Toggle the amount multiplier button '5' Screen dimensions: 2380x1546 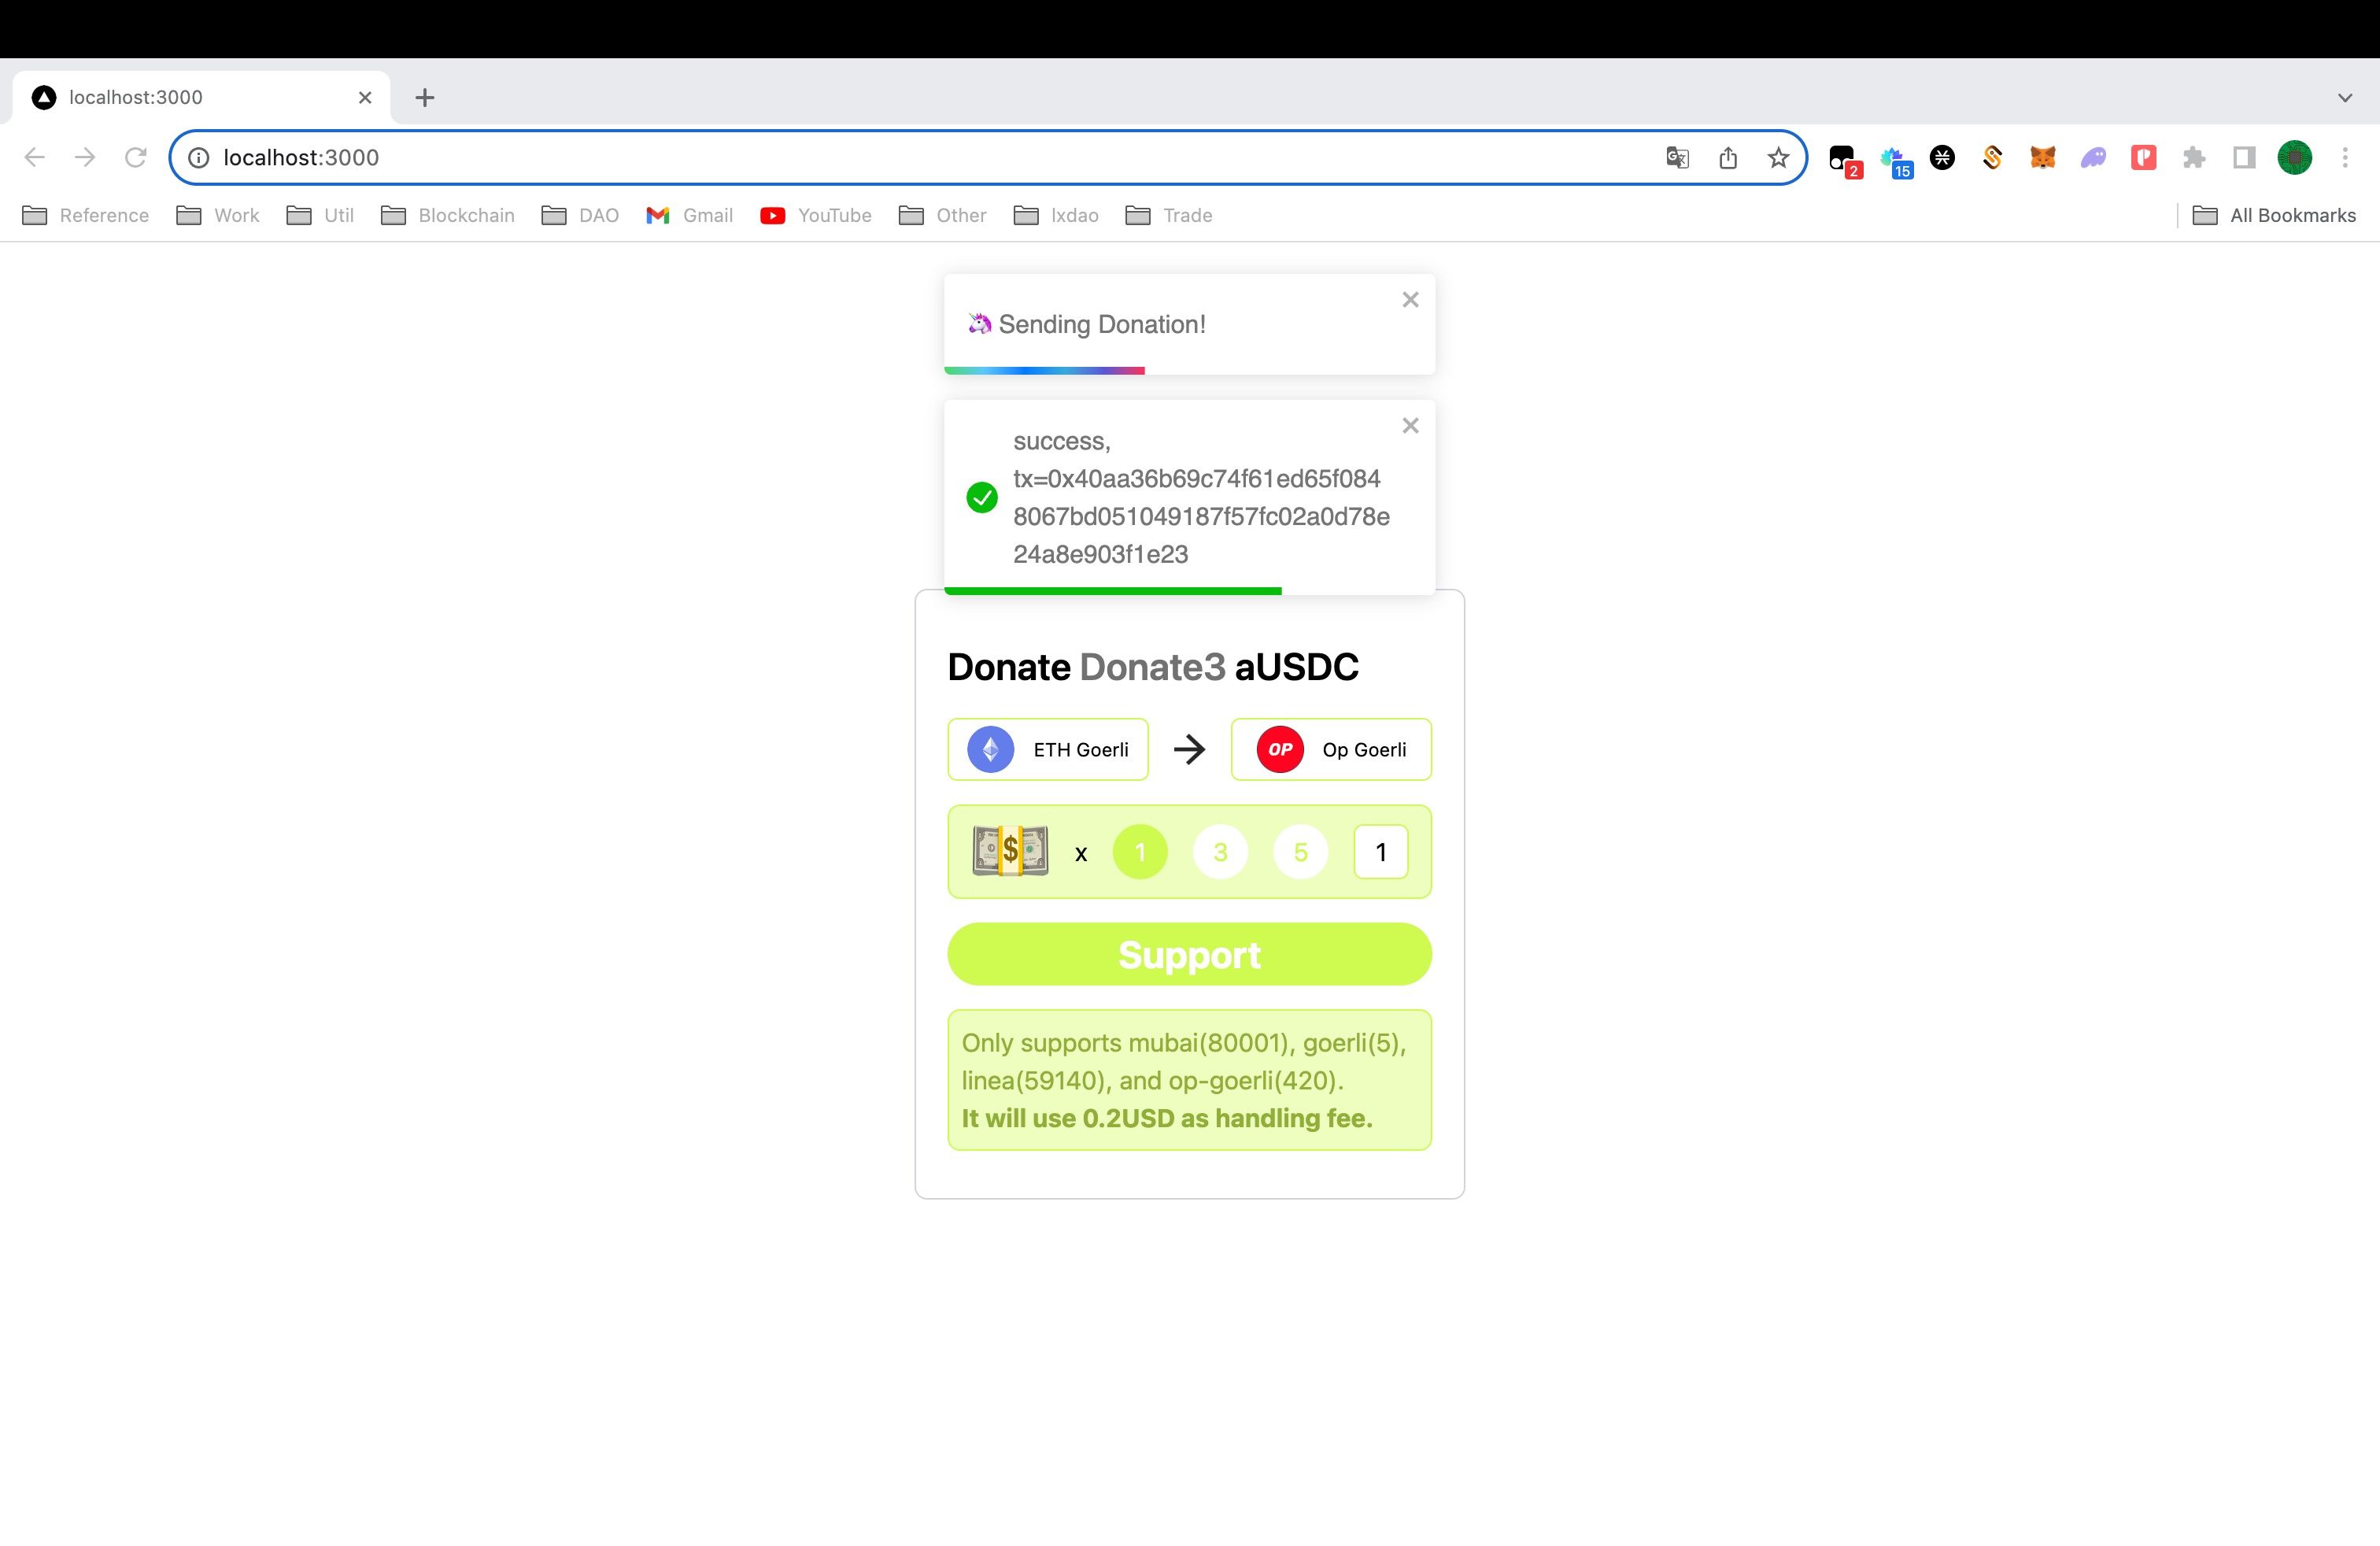(x=1301, y=852)
